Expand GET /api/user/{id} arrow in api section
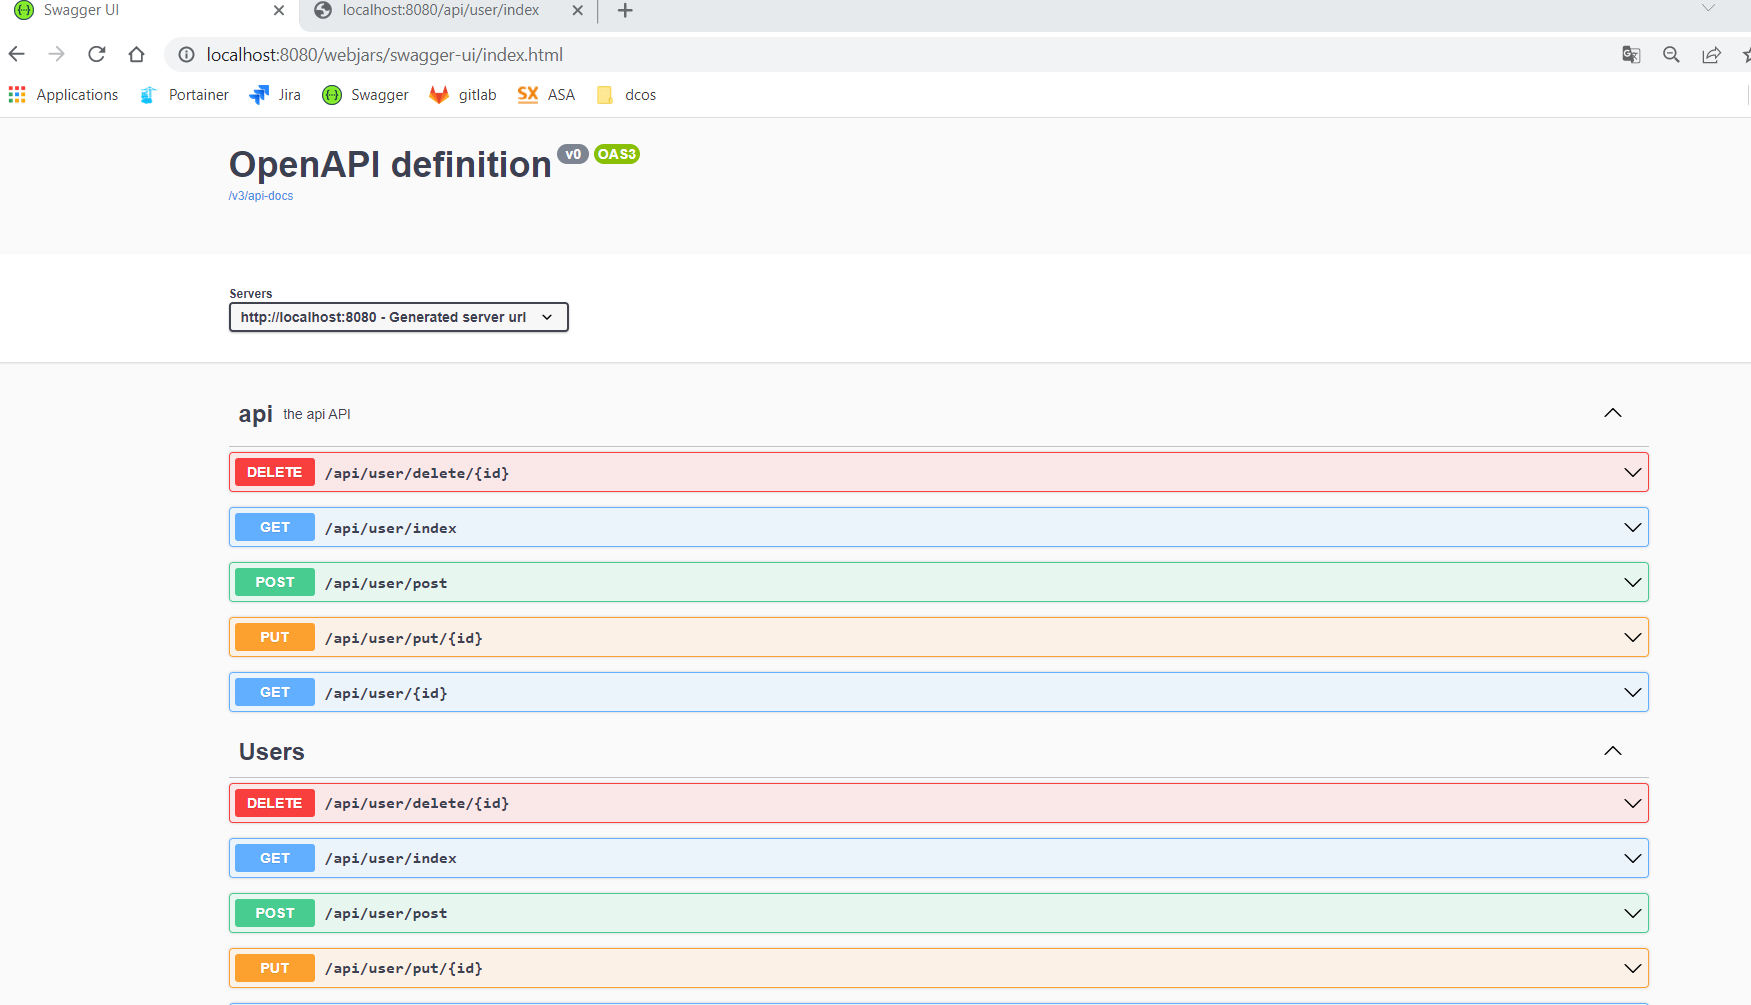1751x1005 pixels. [x=1633, y=692]
